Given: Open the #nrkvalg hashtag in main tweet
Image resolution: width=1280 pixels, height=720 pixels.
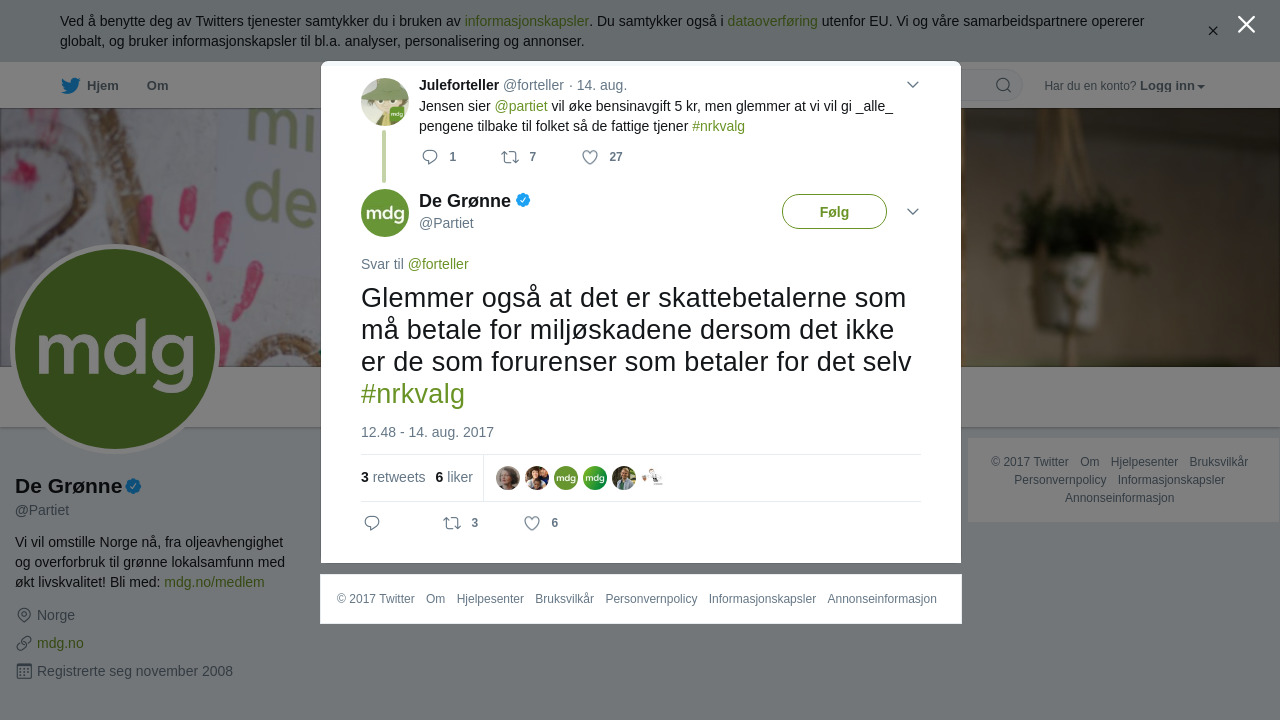Looking at the screenshot, I should (x=413, y=393).
